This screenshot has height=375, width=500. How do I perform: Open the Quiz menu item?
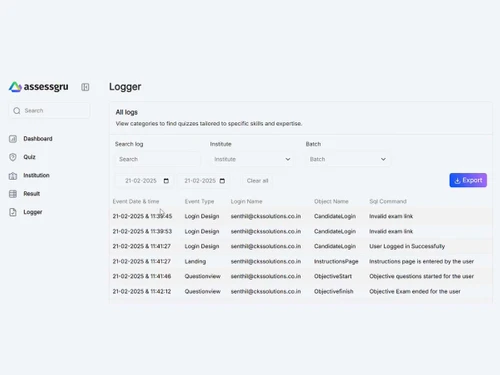(29, 157)
